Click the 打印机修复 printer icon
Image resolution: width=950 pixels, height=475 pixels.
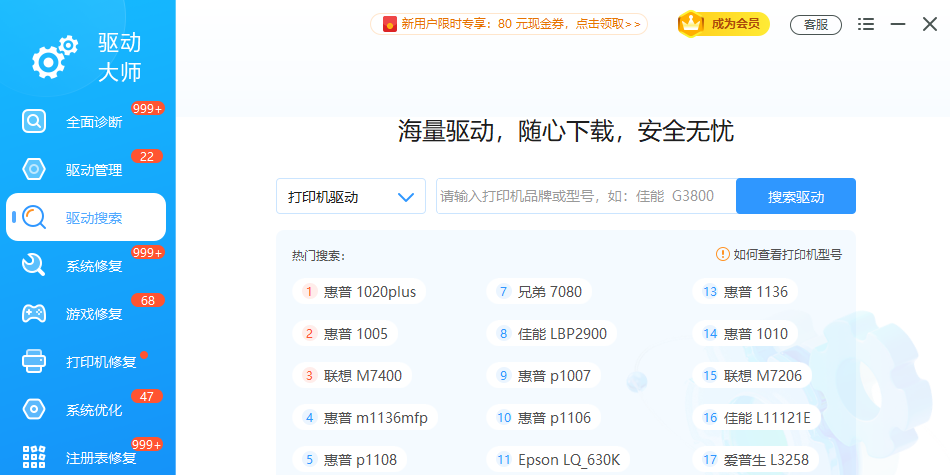[x=34, y=361]
